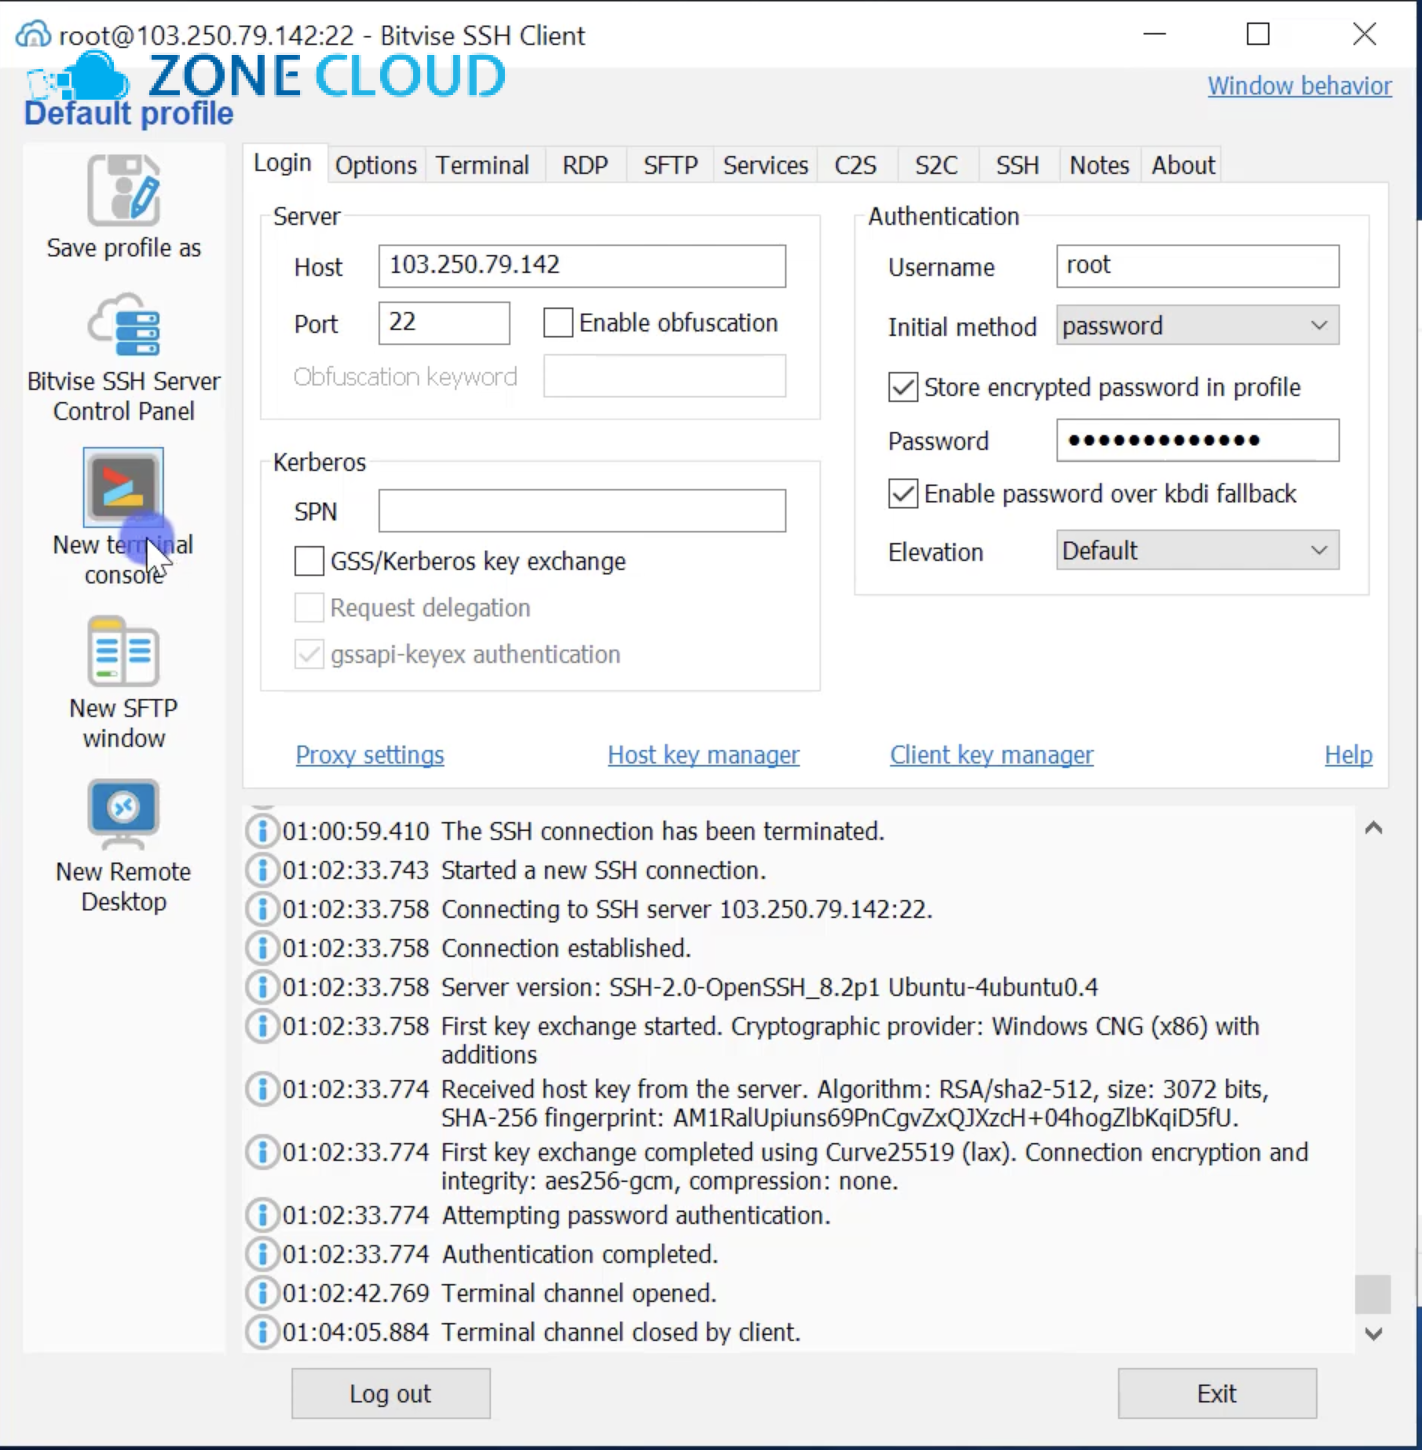Toggle GSS/Kerberos key exchange checkbox

(309, 561)
